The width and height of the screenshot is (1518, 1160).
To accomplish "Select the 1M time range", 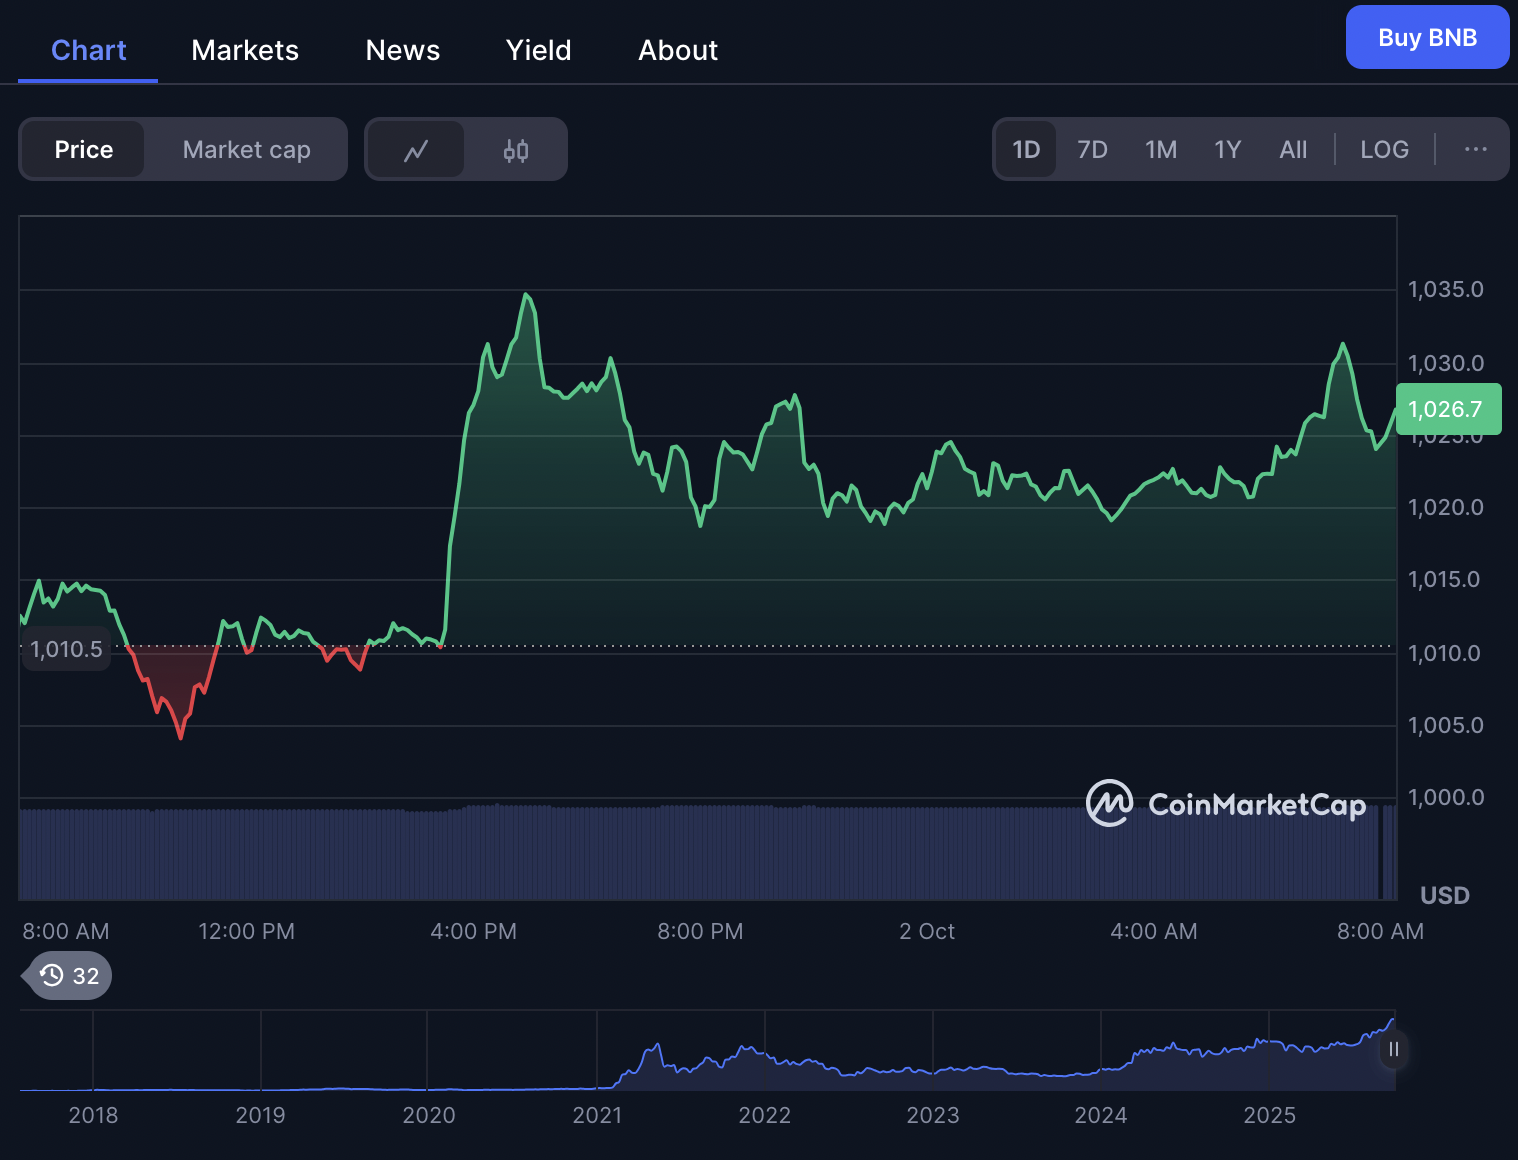I will point(1160,150).
